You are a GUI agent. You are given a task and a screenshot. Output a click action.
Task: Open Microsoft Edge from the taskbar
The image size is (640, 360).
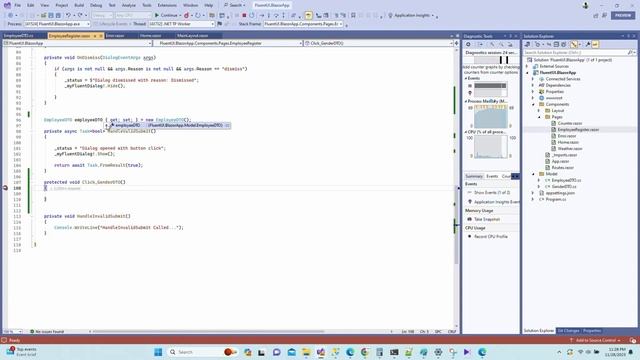pyautogui.click(x=350, y=352)
